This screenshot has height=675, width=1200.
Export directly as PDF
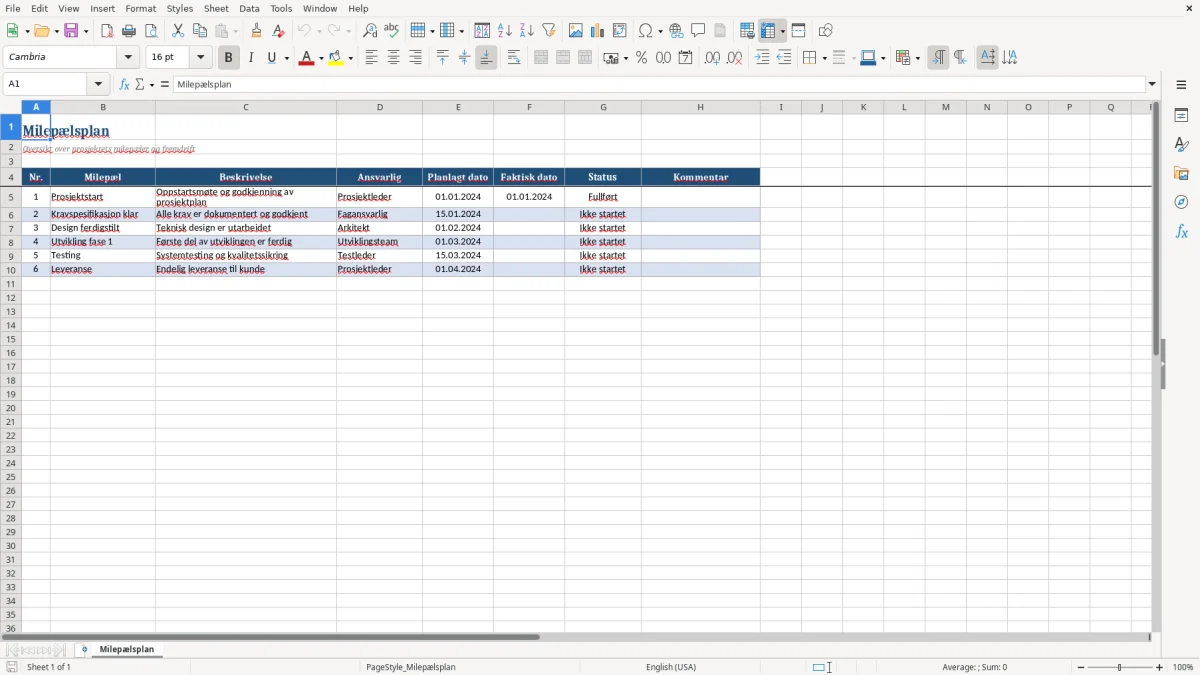(x=107, y=31)
